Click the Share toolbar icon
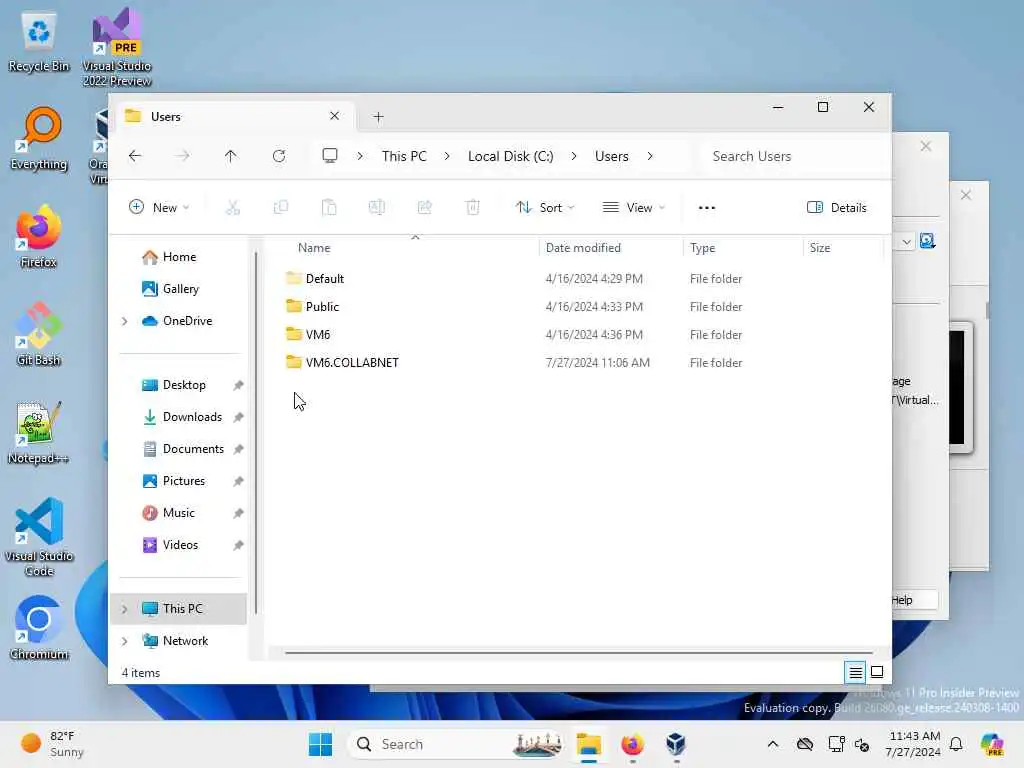The height and width of the screenshot is (768, 1024). [x=424, y=208]
